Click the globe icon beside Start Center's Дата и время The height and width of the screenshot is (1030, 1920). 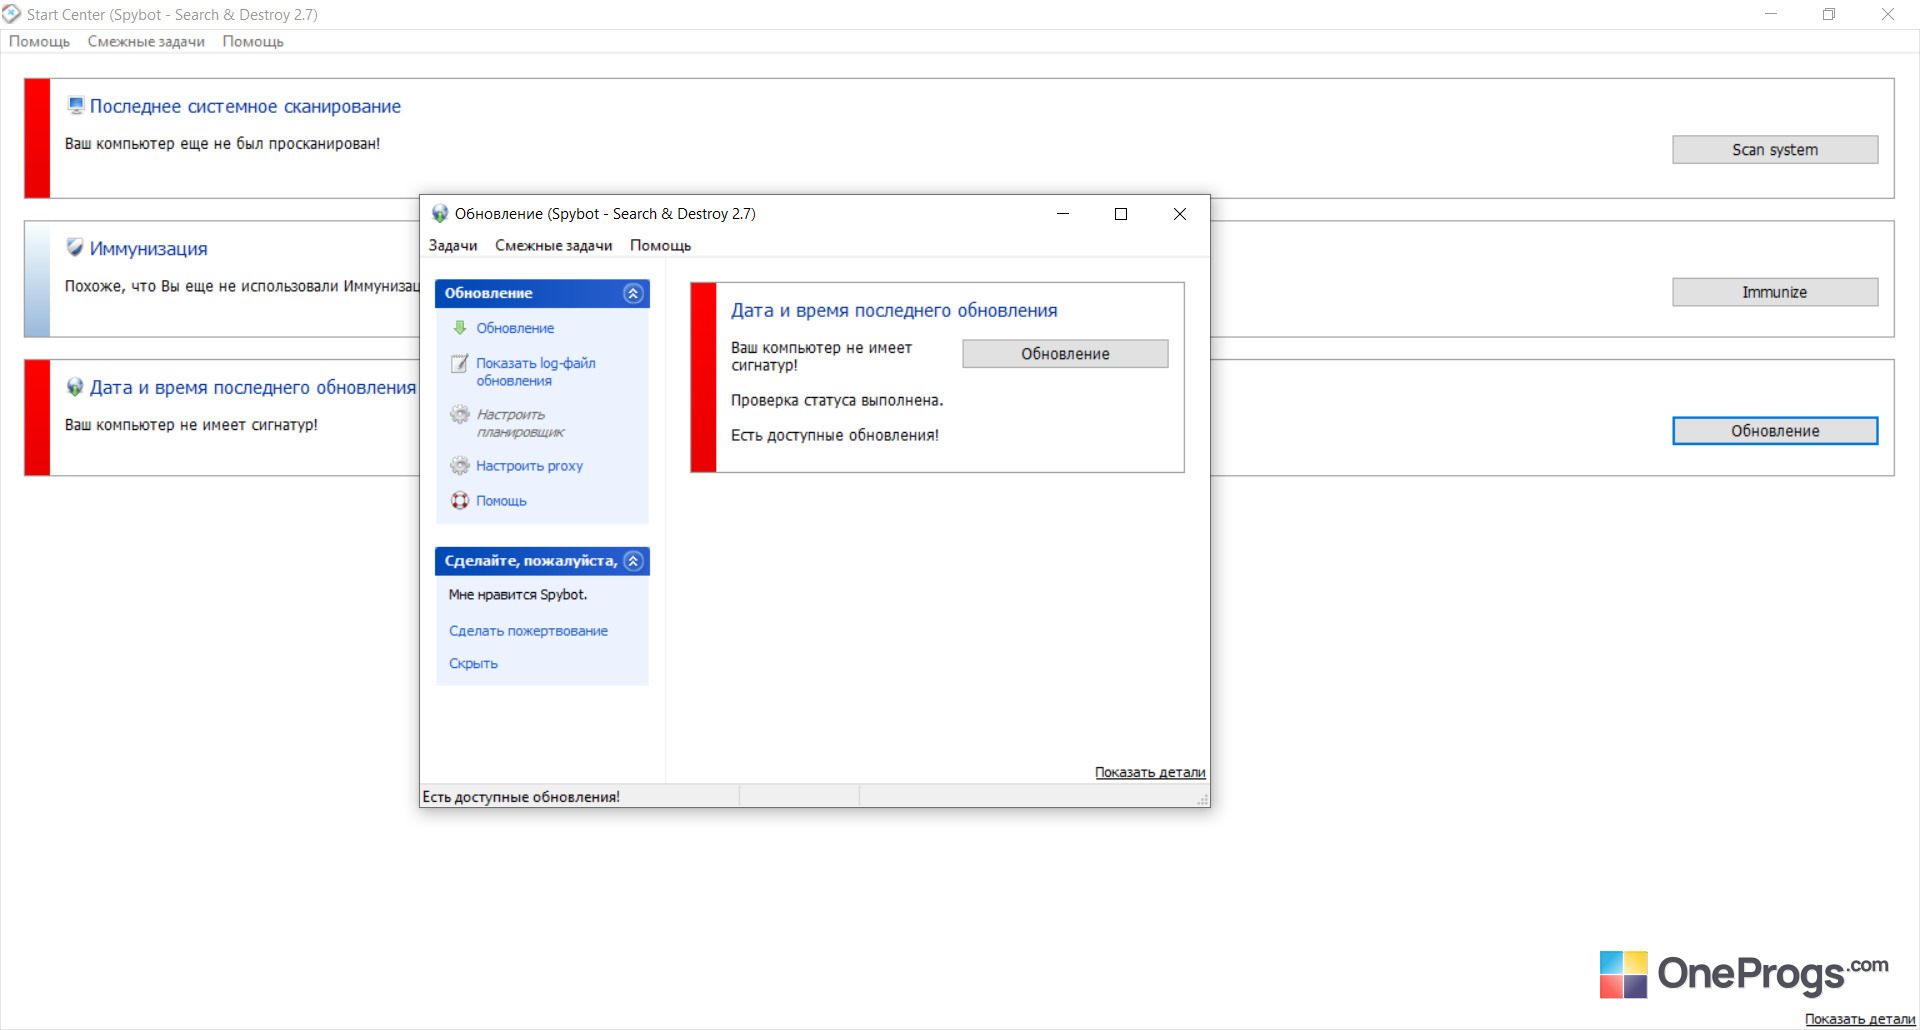75,387
